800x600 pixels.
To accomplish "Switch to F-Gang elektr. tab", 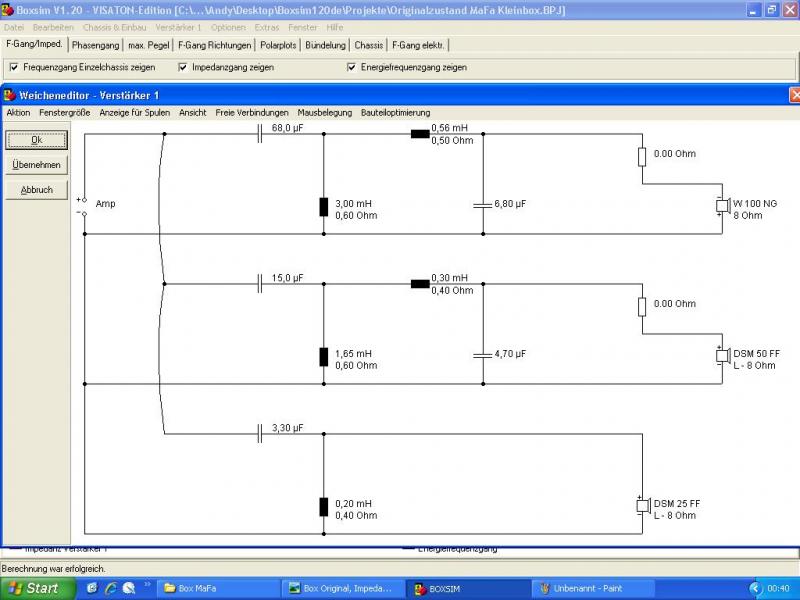I will [418, 45].
